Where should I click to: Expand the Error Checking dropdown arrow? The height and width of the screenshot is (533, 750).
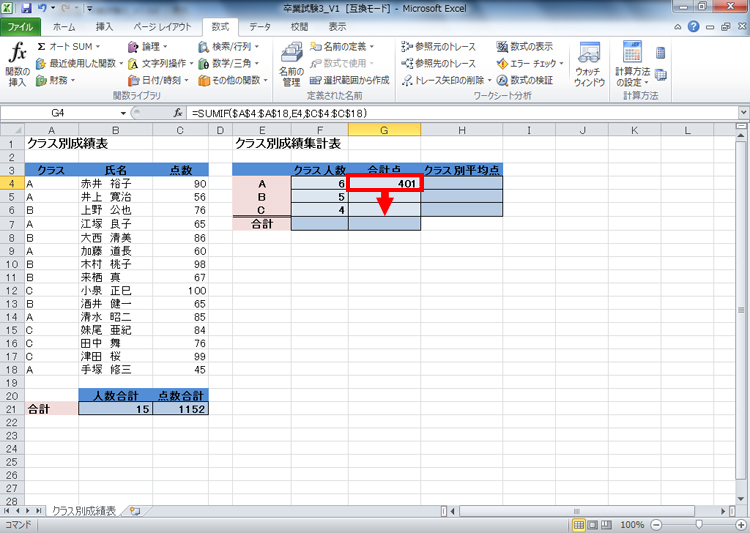[x=561, y=63]
